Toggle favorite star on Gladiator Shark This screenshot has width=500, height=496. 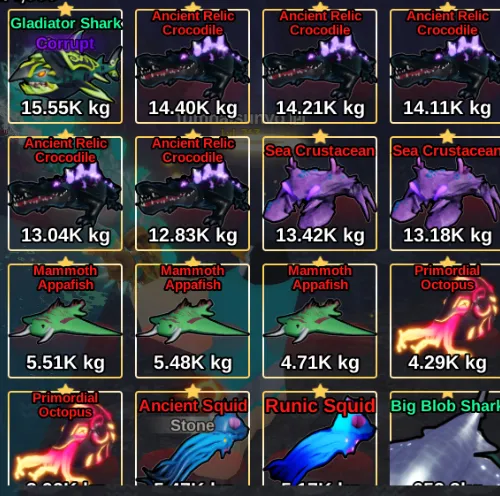point(65,9)
